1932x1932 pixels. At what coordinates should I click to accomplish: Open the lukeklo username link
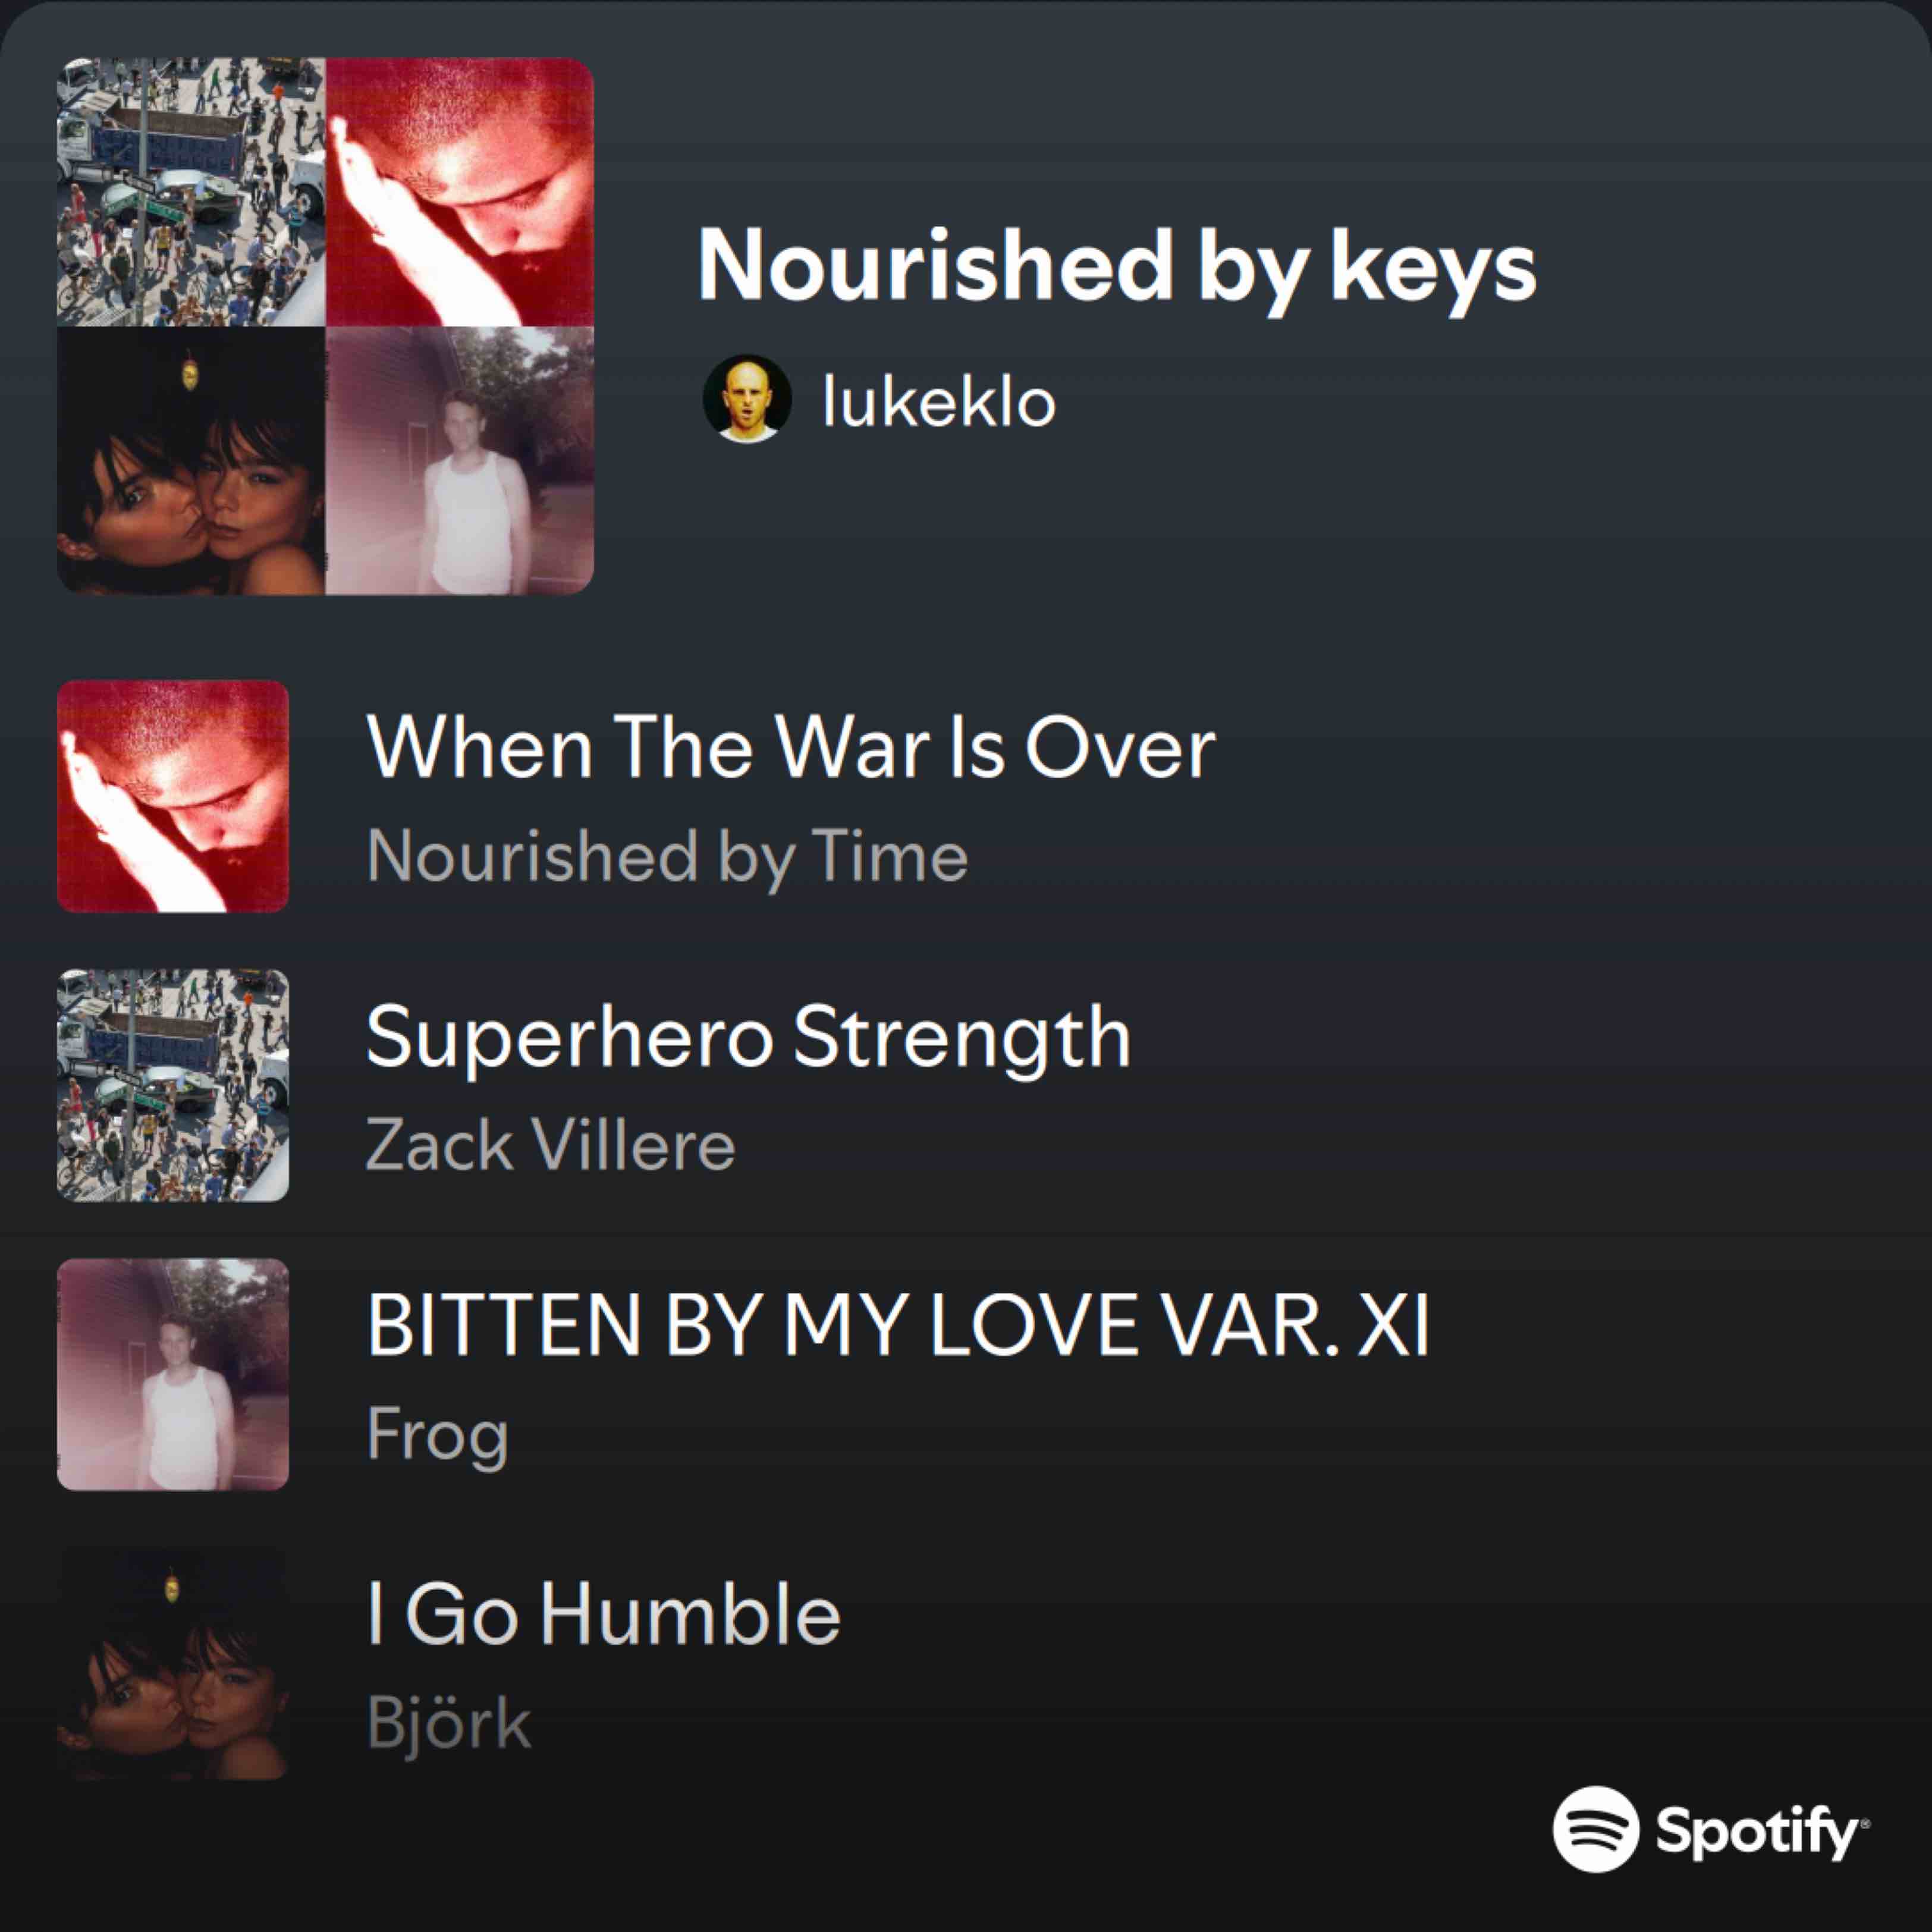939,401
